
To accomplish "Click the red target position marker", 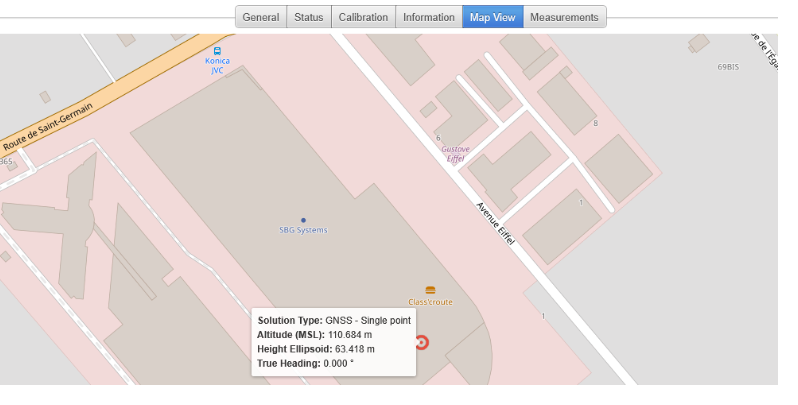I will [x=421, y=343].
